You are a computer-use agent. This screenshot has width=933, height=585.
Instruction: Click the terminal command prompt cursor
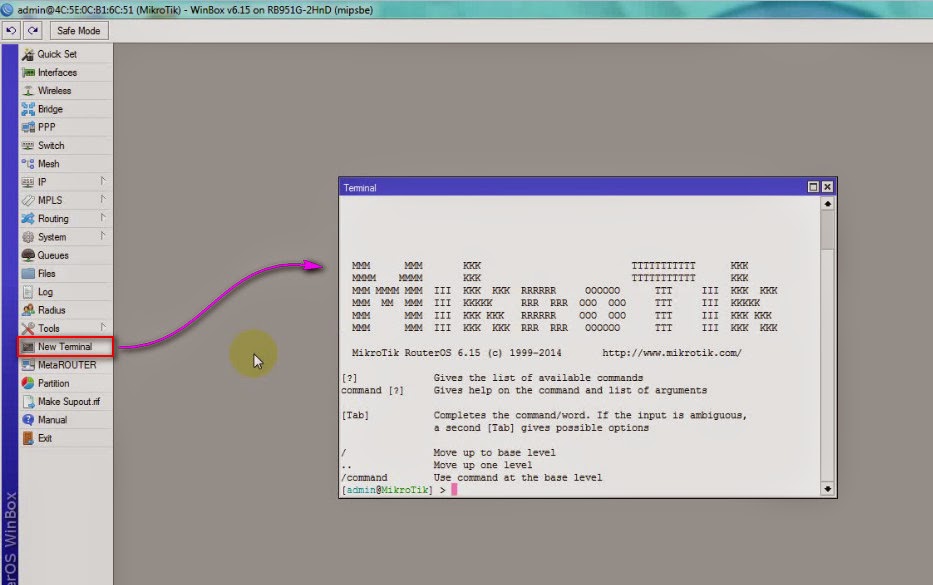tap(454, 490)
